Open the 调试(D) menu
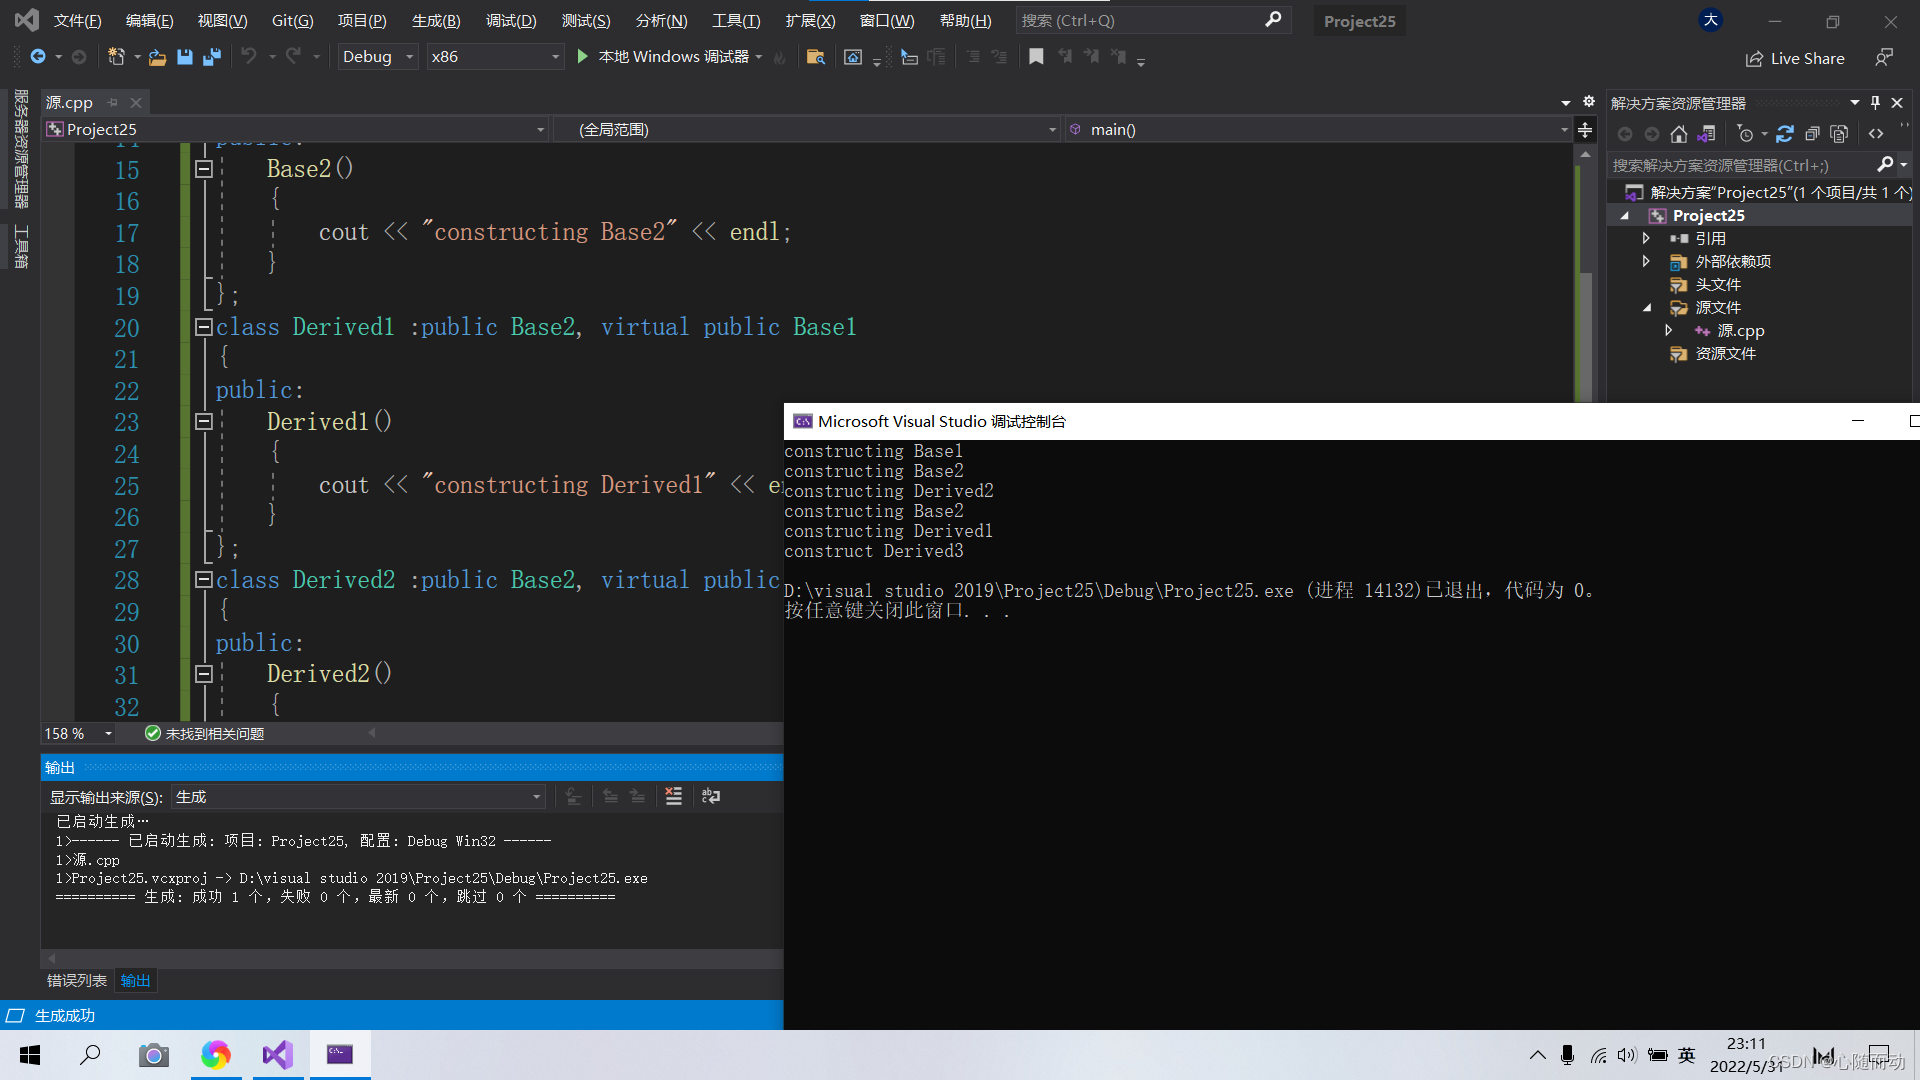Viewport: 1920px width, 1080px height. (510, 20)
